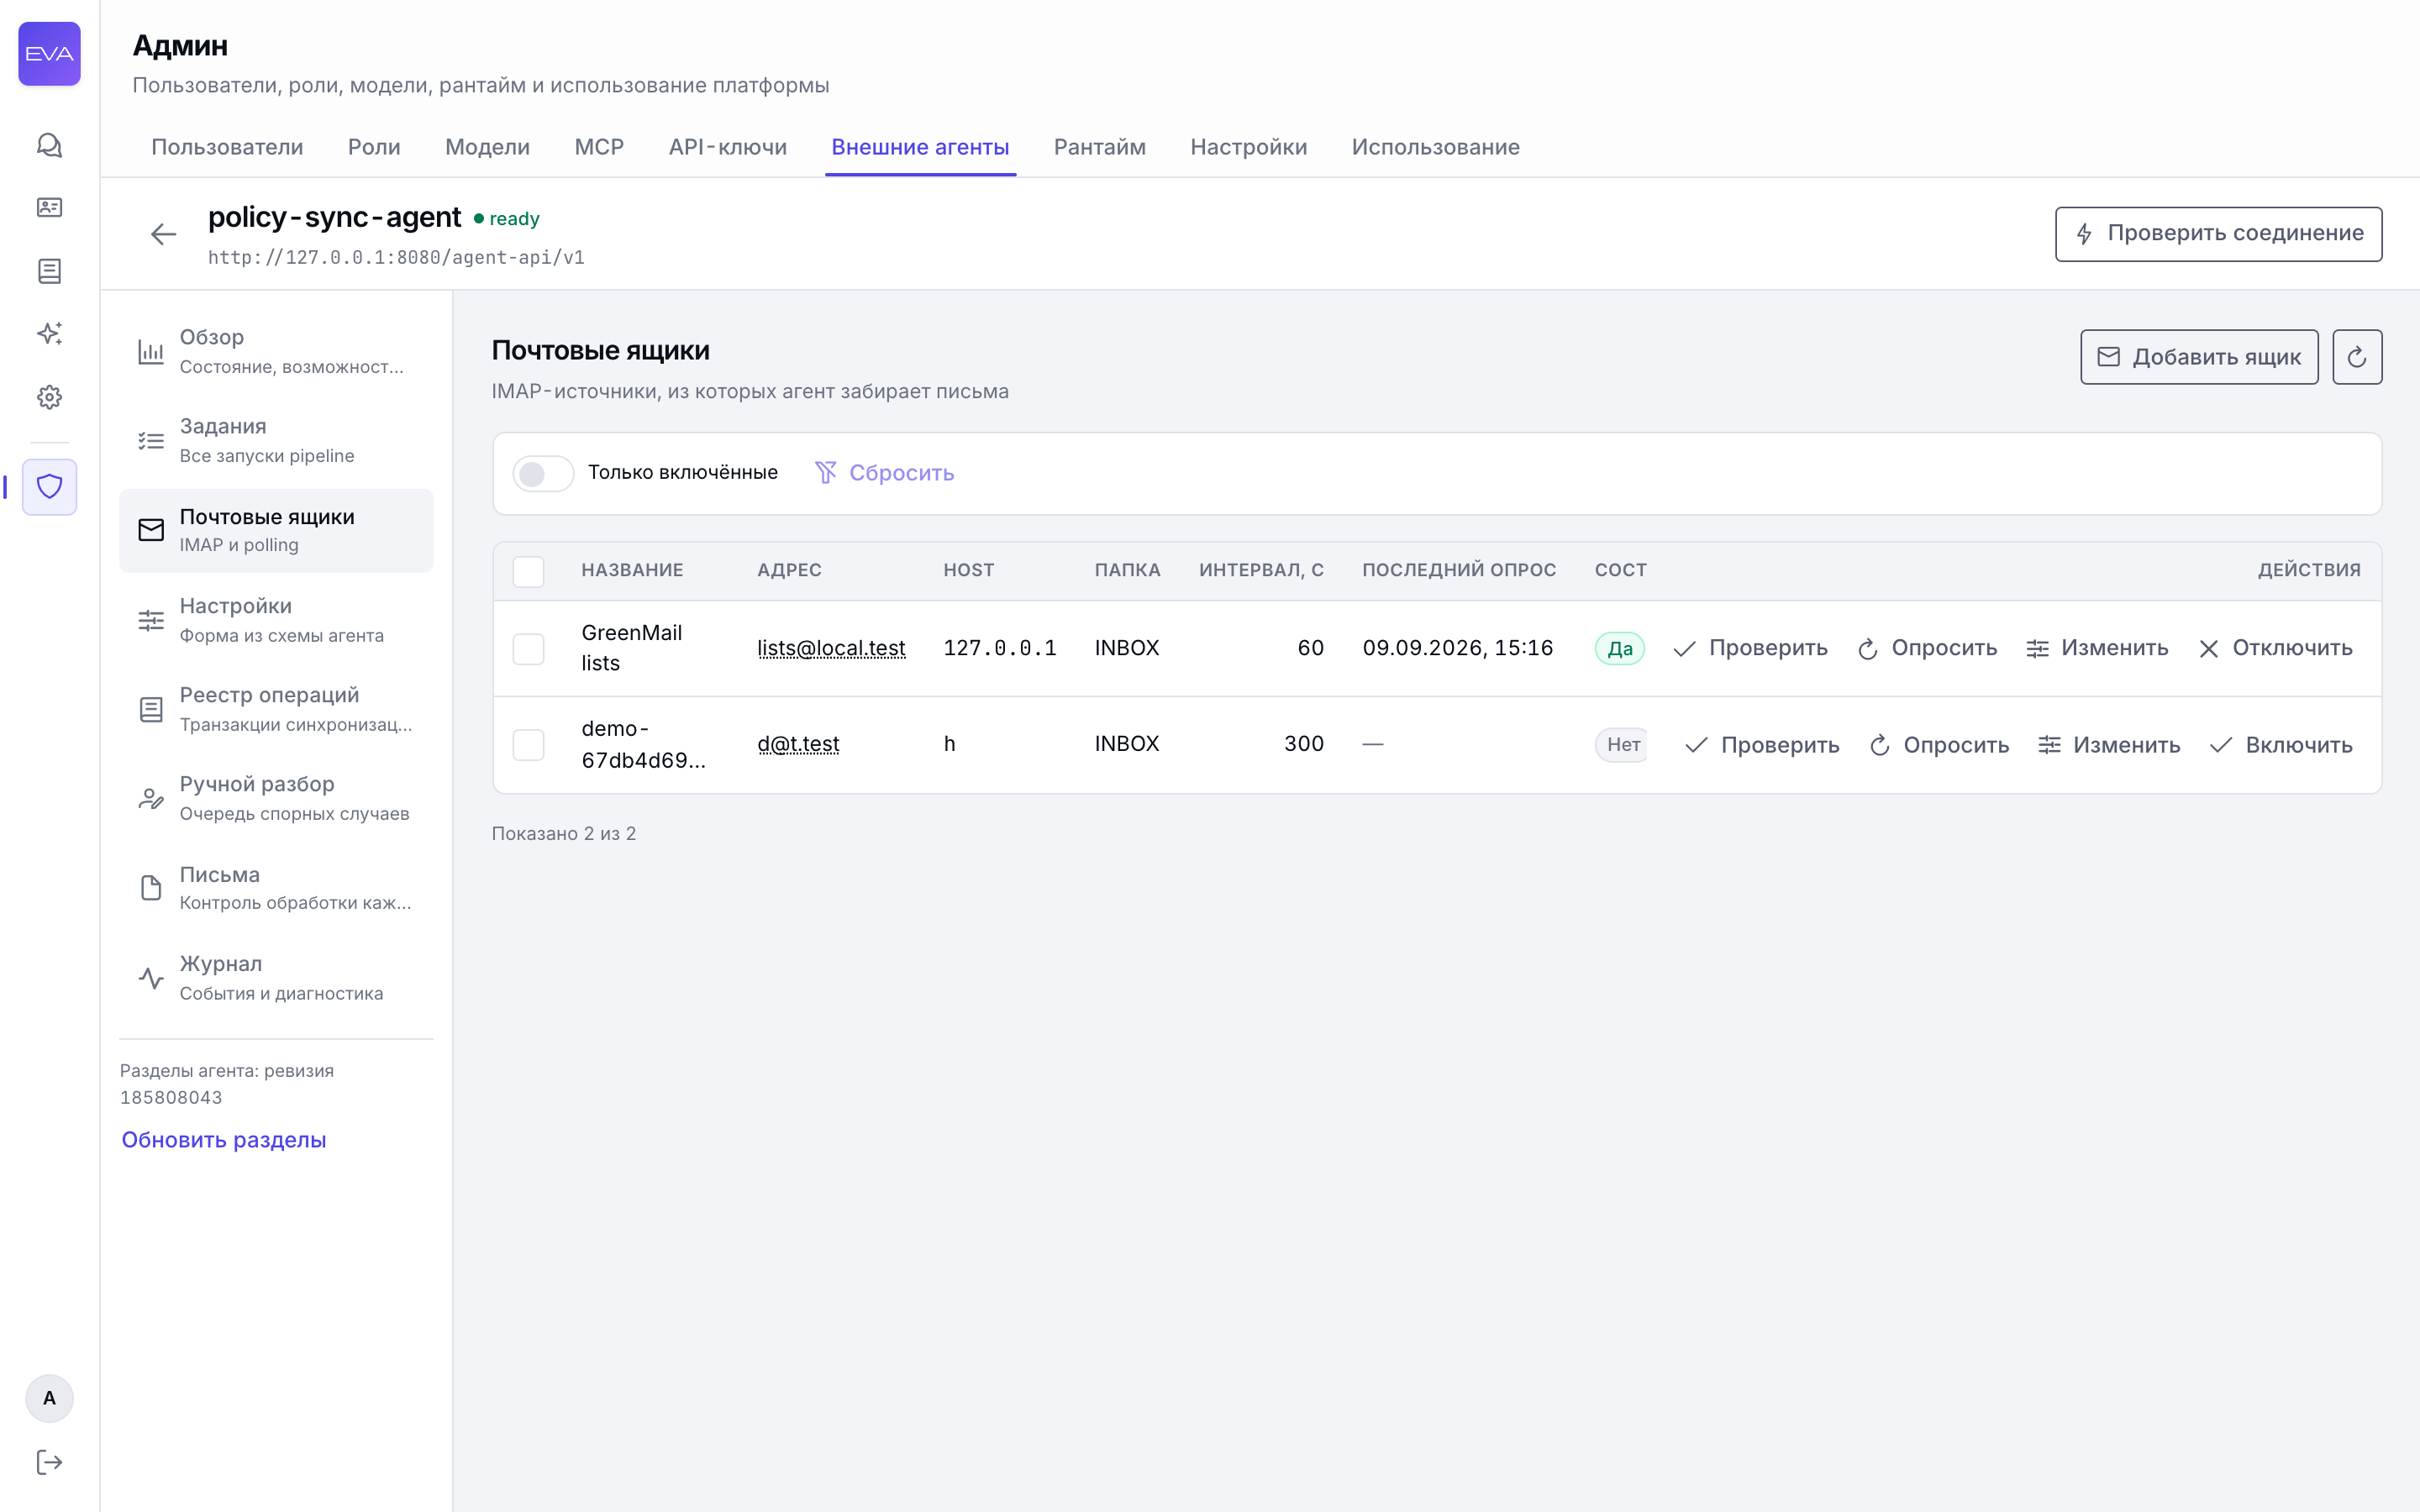Click Включить for the demo-67db4d69 mailbox
The height and width of the screenshot is (1512, 2420).
[x=2281, y=745]
